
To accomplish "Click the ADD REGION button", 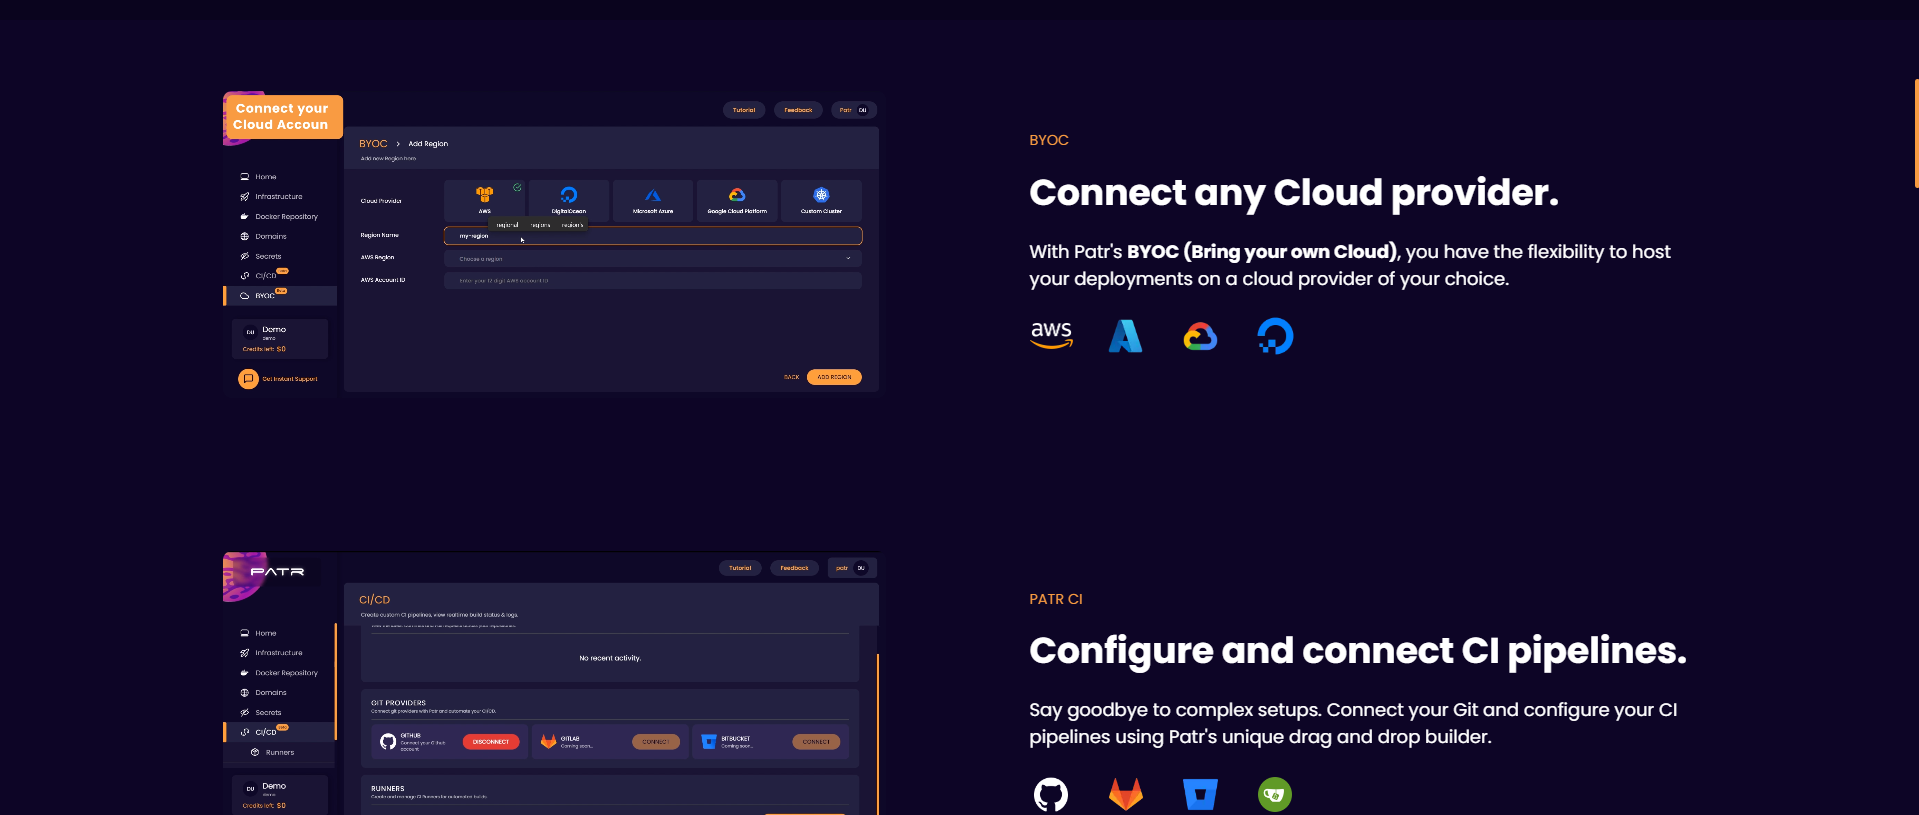I will click(x=834, y=377).
